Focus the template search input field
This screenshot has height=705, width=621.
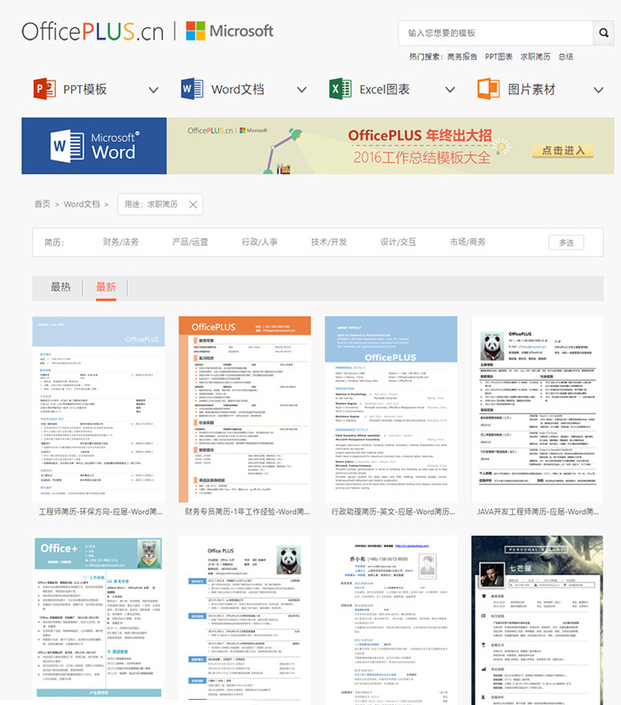click(496, 33)
